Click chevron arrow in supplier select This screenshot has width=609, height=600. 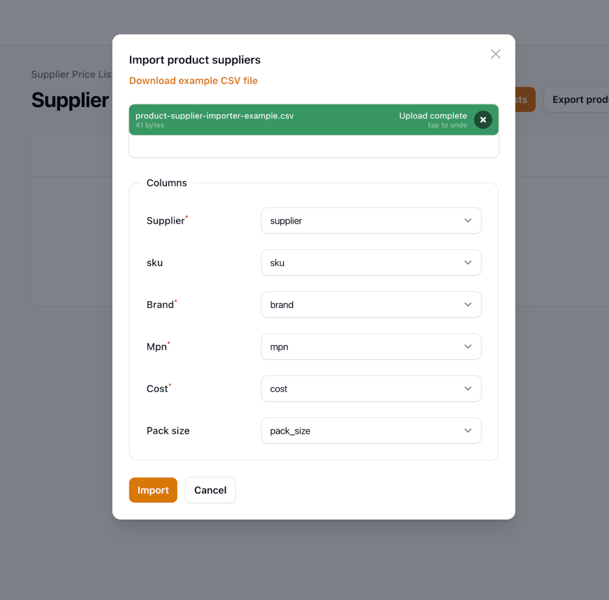(468, 221)
